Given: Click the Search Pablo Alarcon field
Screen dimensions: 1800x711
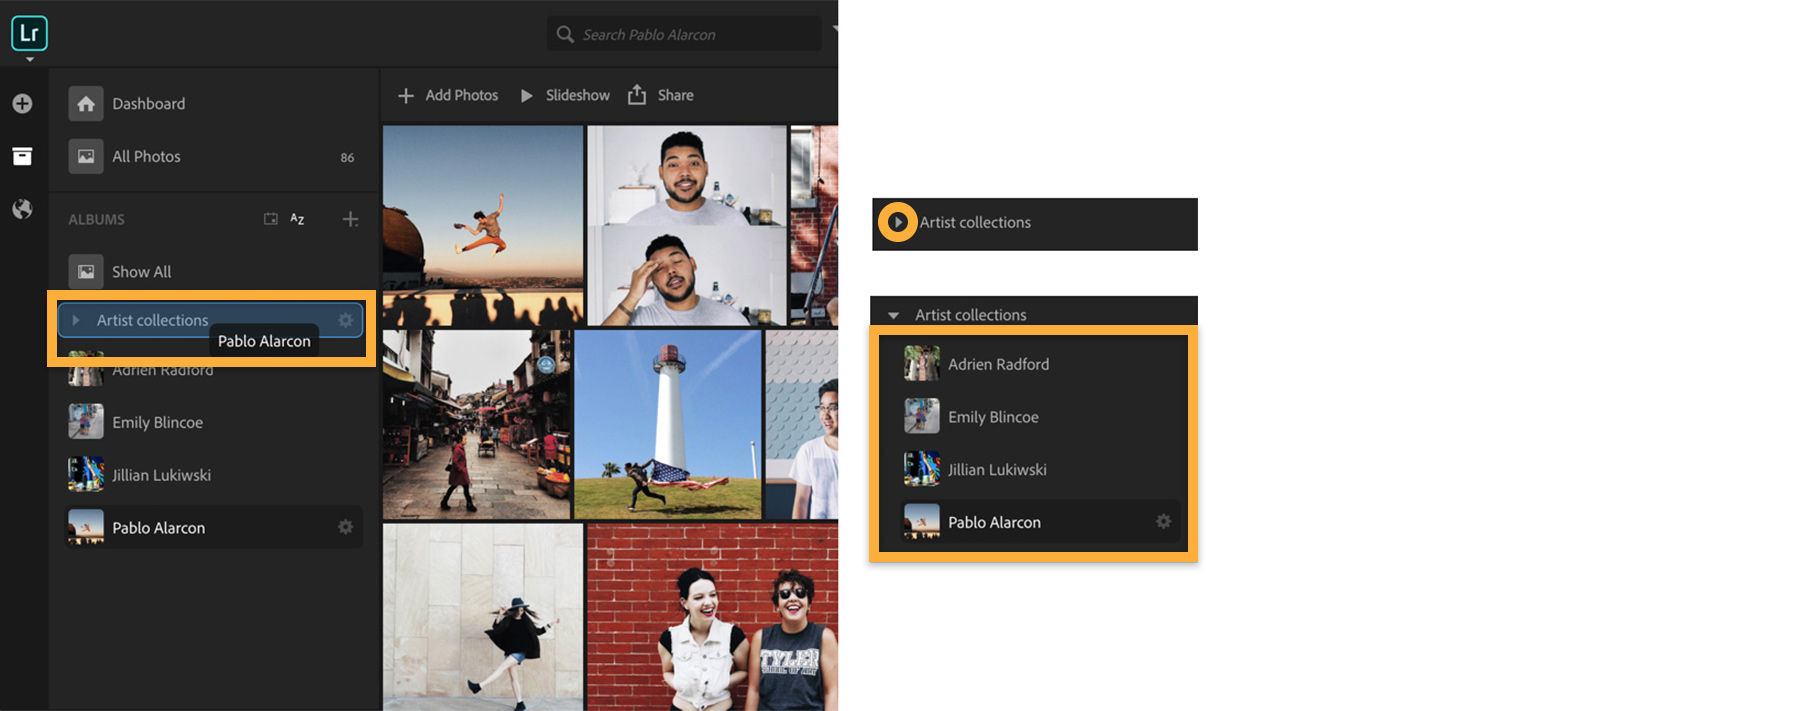Looking at the screenshot, I should point(685,34).
